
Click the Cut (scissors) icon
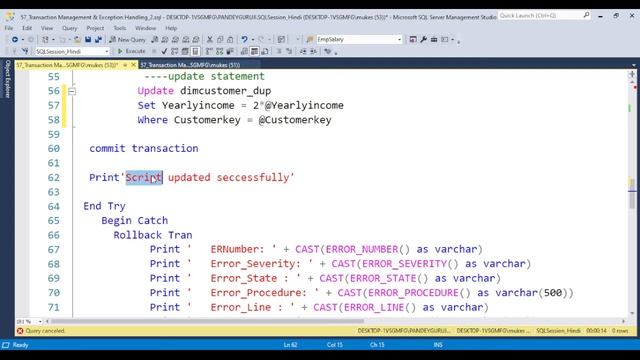pos(210,40)
